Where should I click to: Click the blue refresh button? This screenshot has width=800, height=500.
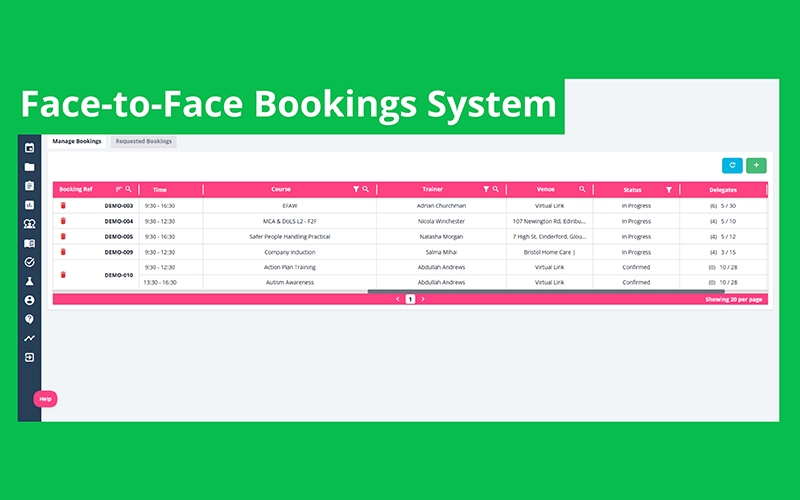pos(732,165)
